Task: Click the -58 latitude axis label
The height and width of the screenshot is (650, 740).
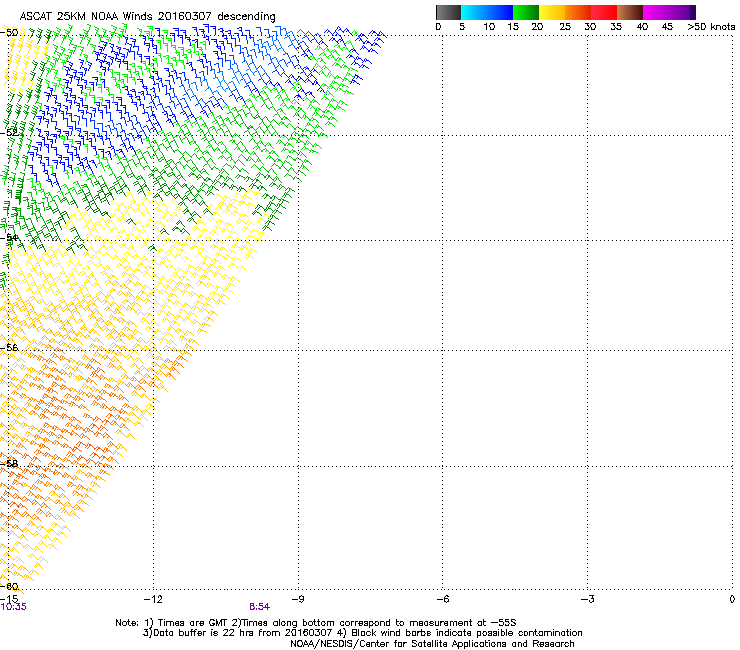Action: point(9,463)
